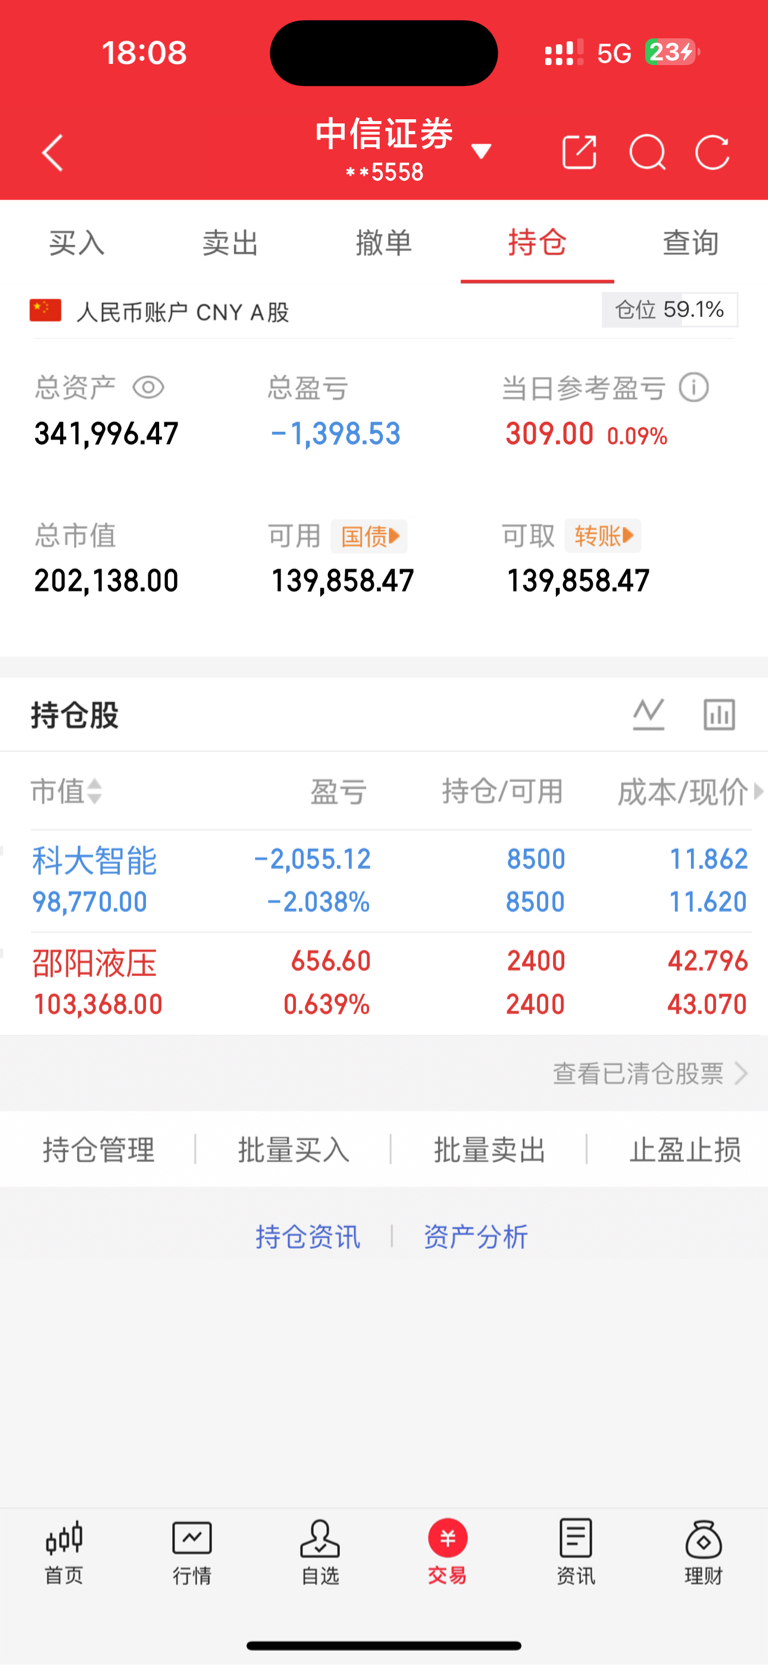768x1665 pixels.
Task: Open 止盈止损 settings
Action: (x=685, y=1150)
